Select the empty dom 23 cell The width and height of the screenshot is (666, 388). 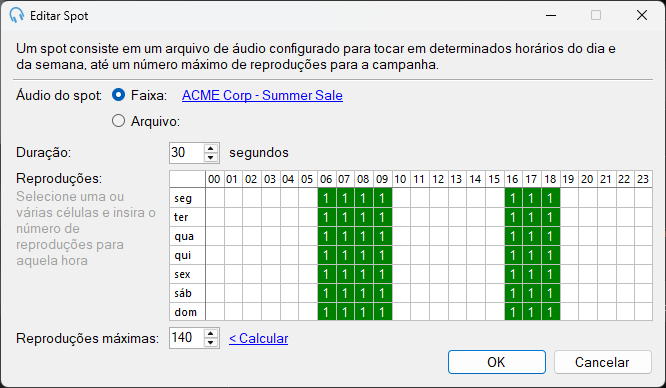click(643, 312)
